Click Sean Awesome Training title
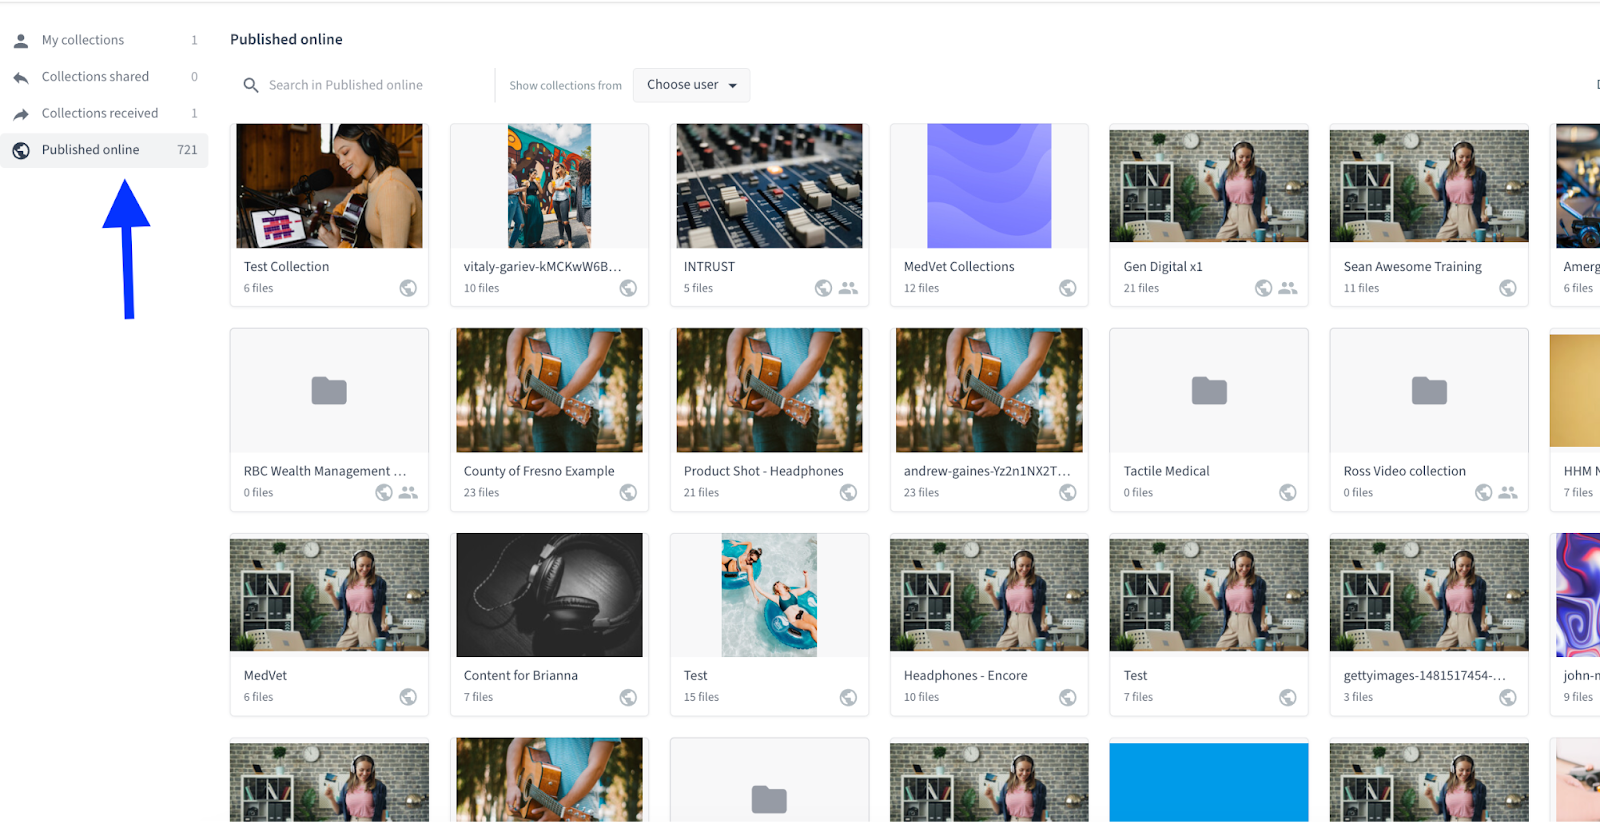The width and height of the screenshot is (1600, 822). click(1413, 267)
